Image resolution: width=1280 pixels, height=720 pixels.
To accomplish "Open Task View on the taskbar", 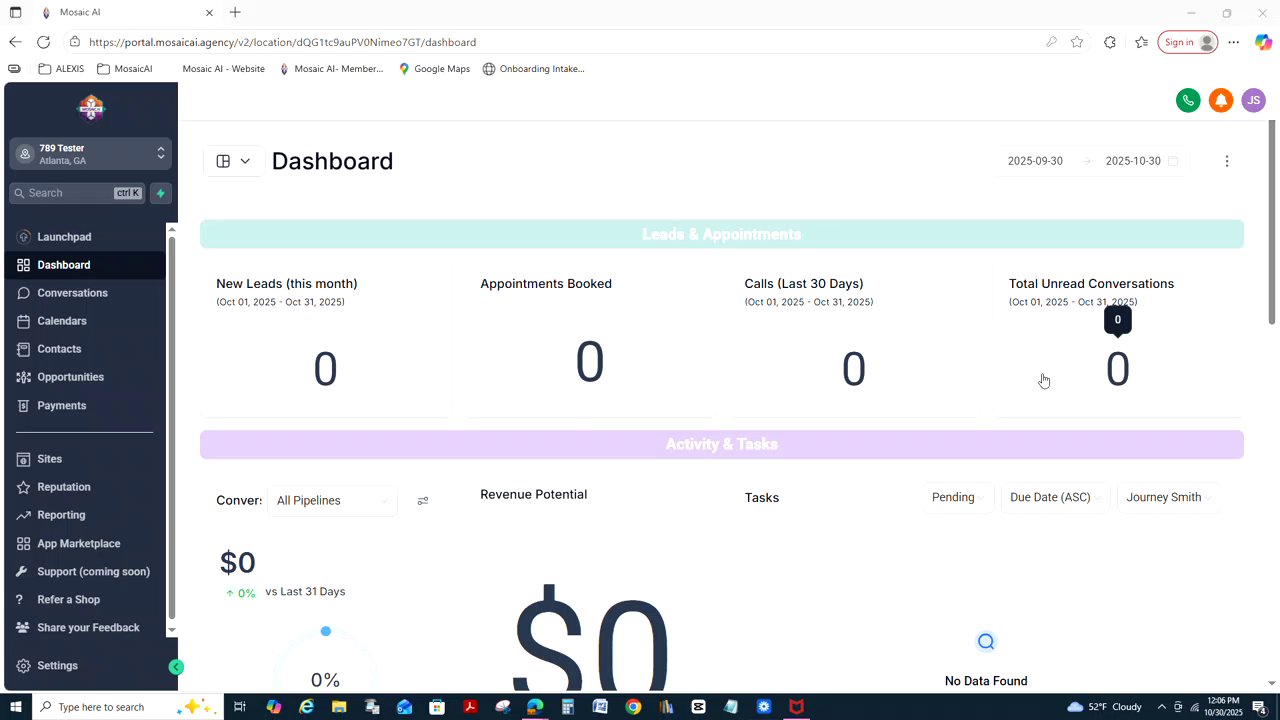I will (x=240, y=707).
